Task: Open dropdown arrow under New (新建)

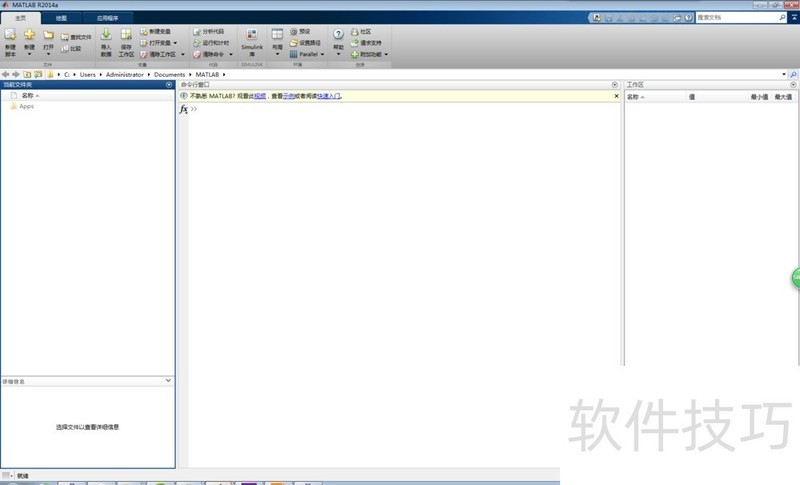Action: point(30,54)
